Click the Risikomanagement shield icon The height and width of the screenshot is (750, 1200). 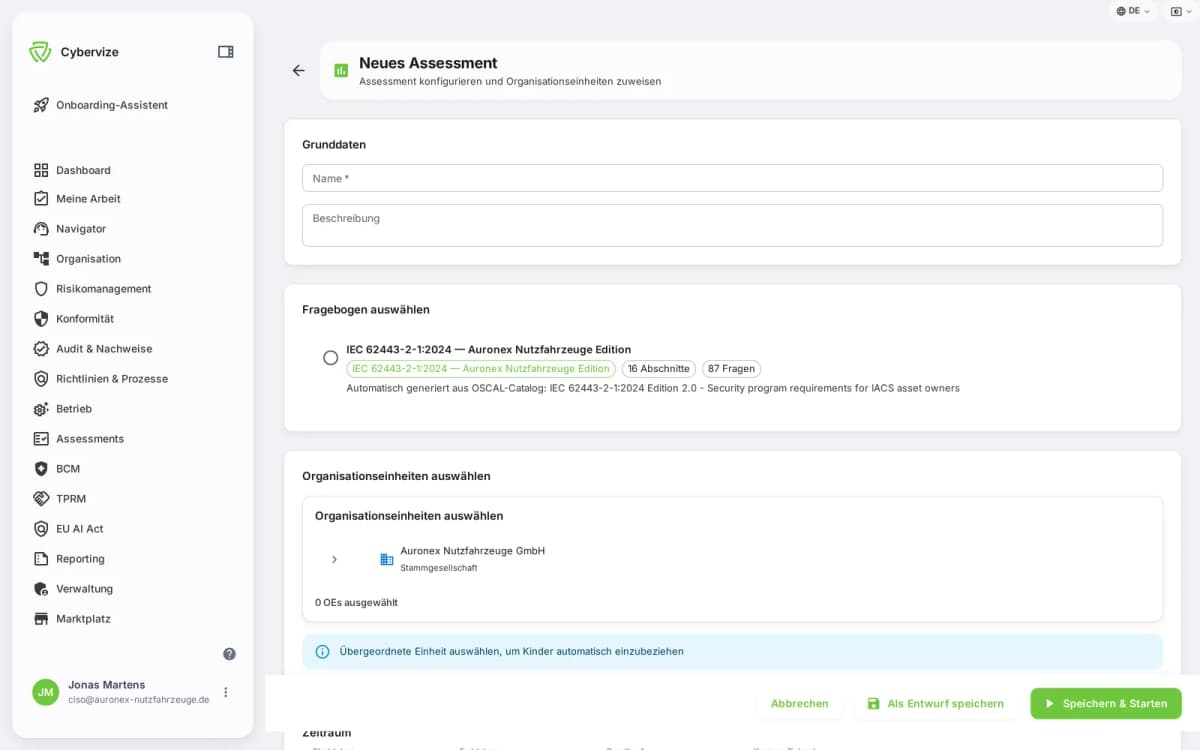[x=41, y=289]
